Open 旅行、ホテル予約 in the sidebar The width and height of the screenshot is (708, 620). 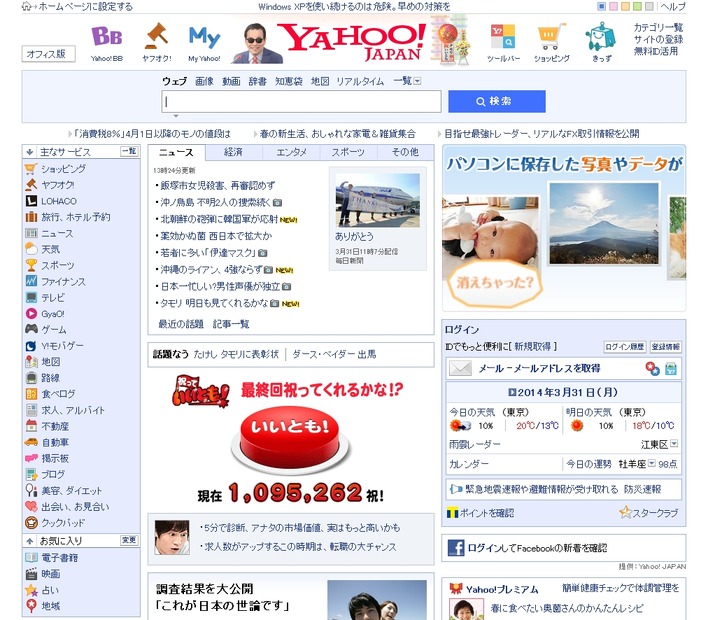75,217
